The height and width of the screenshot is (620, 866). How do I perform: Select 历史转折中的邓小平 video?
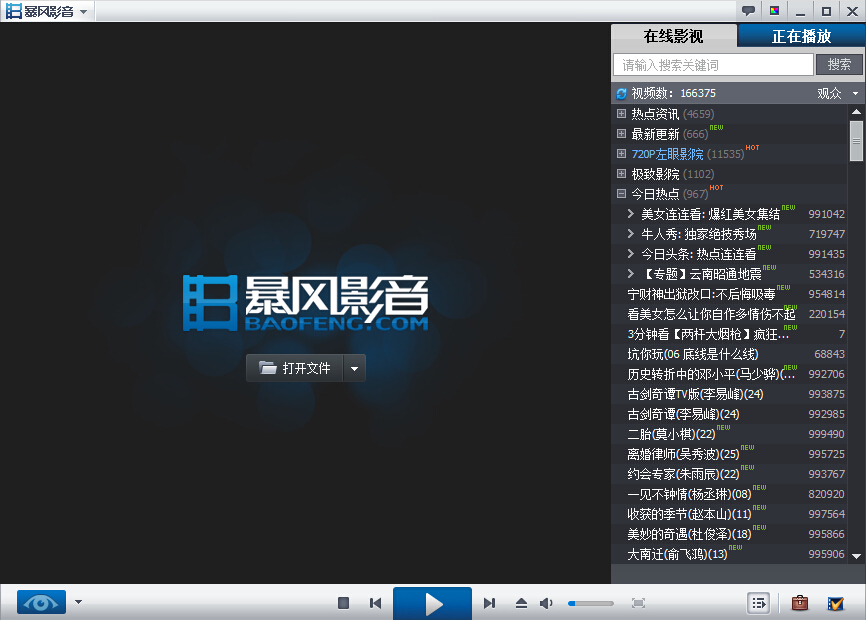[711, 374]
